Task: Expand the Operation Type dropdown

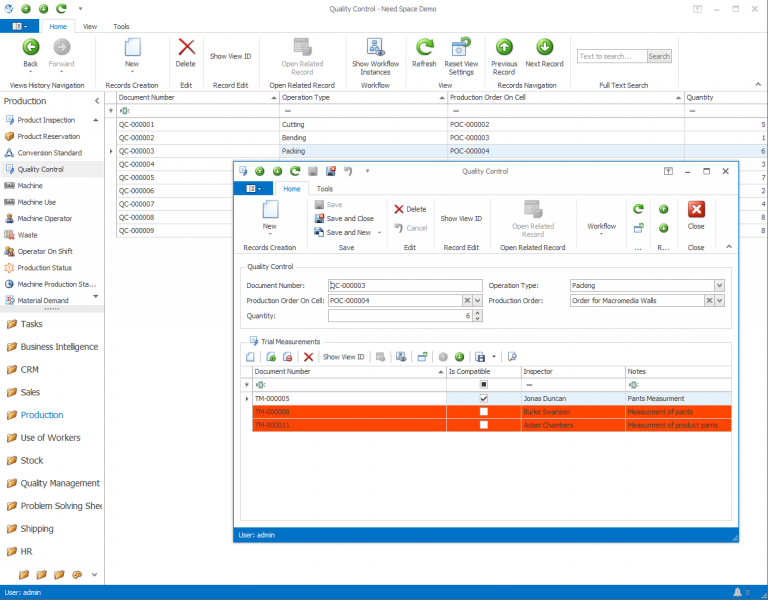Action: tap(719, 285)
